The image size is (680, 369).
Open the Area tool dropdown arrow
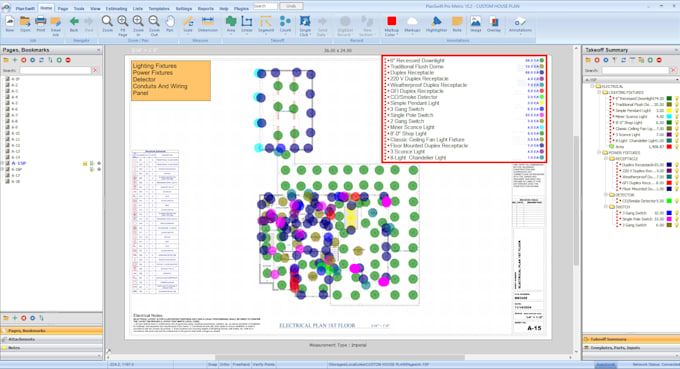pos(231,35)
